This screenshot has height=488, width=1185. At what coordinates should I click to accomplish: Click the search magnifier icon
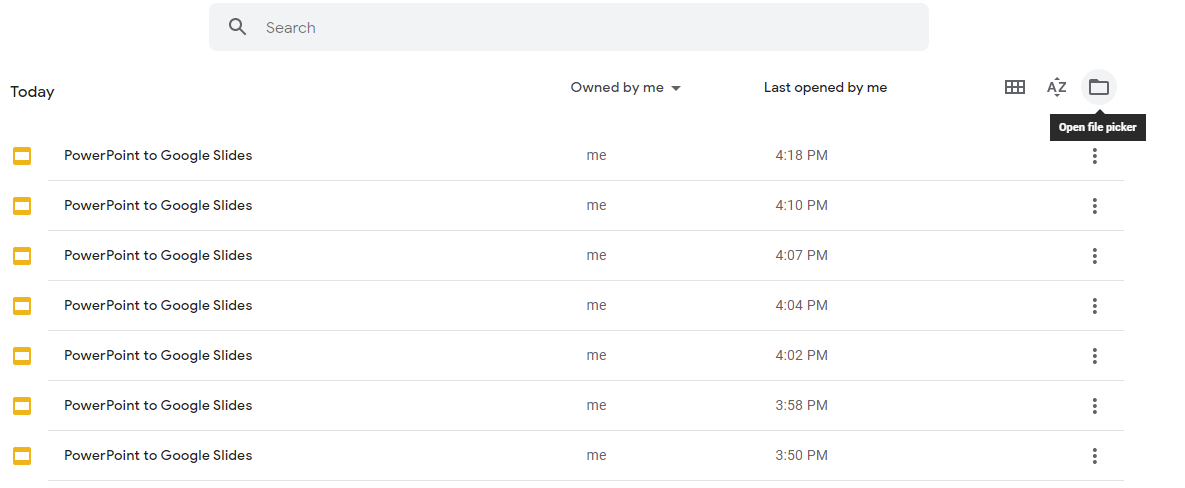click(237, 27)
